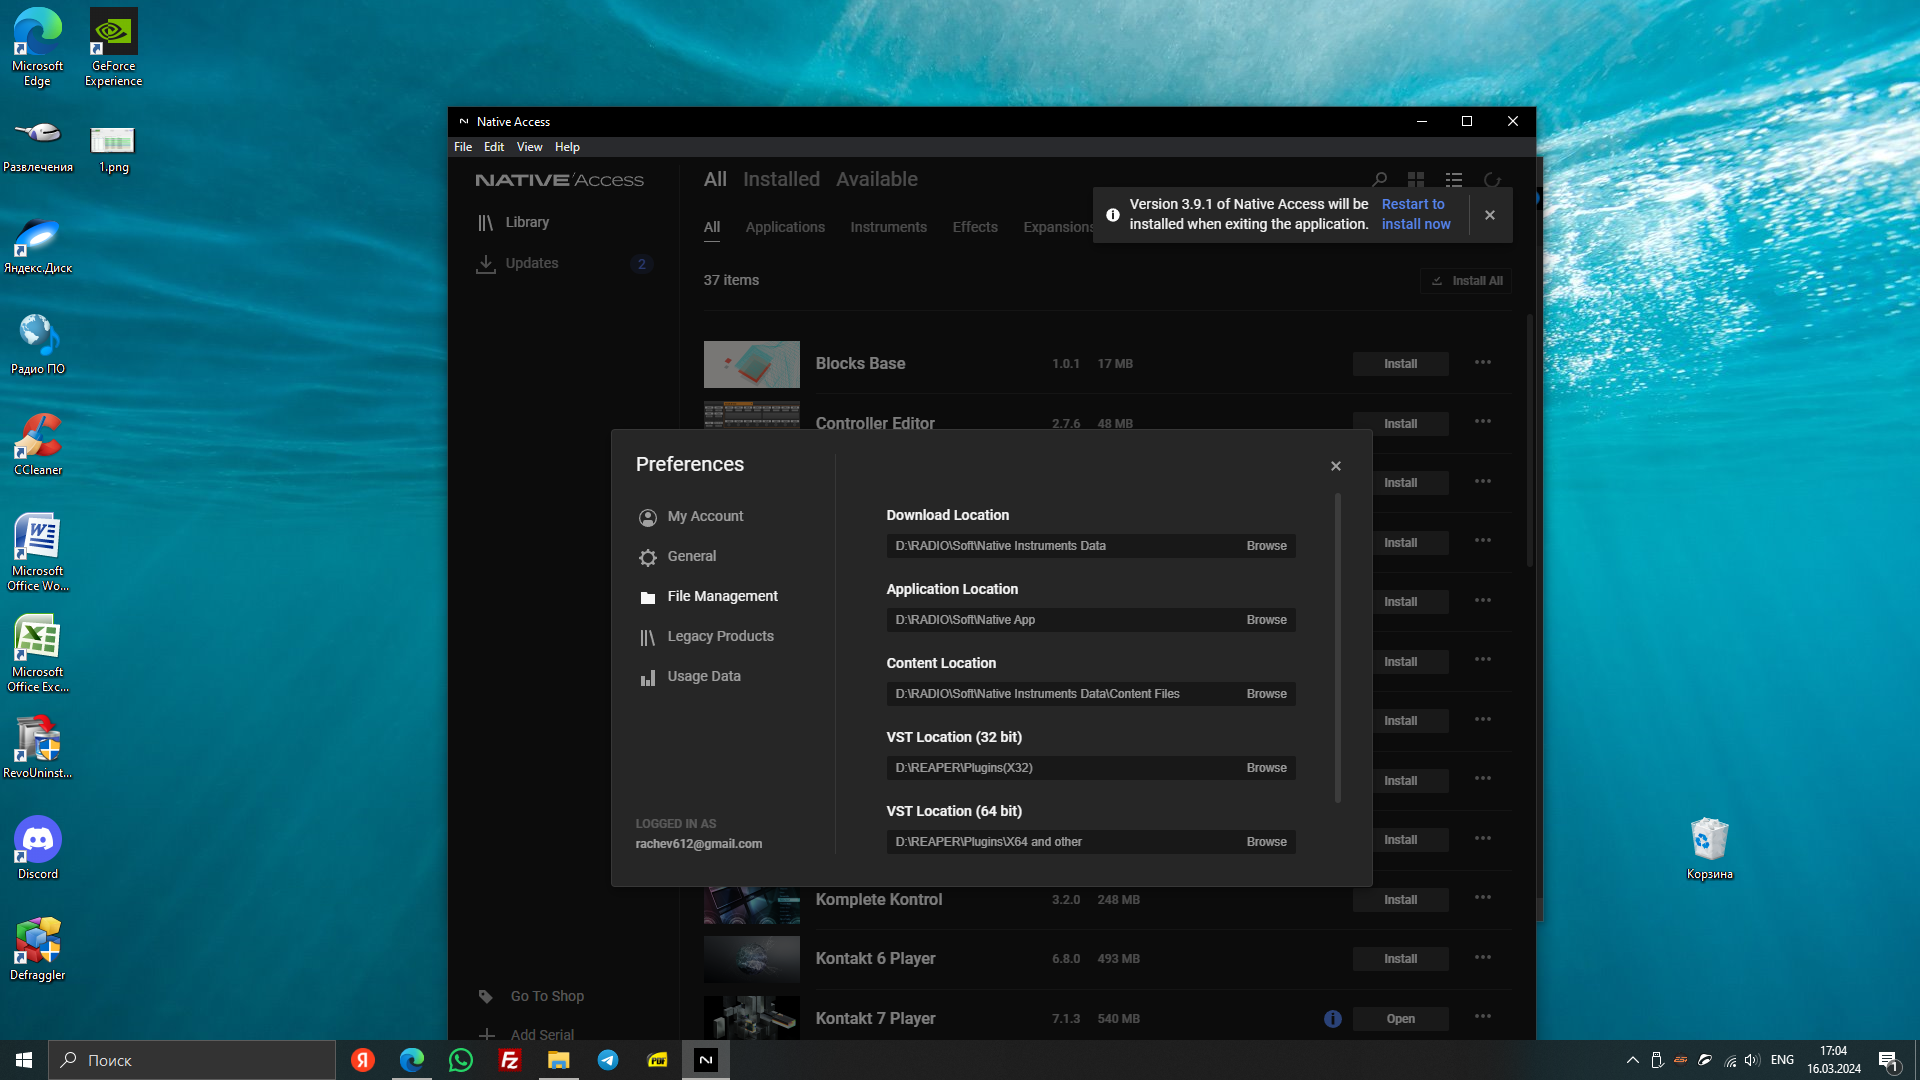Install Kontakt 6 Player
This screenshot has width=1920, height=1080.
(1400, 959)
